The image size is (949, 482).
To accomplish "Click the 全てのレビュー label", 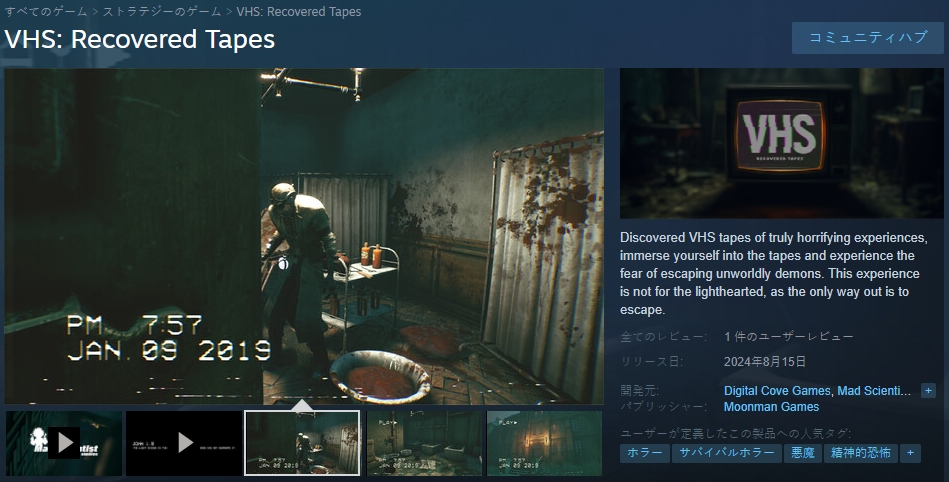I will pyautogui.click(x=663, y=337).
